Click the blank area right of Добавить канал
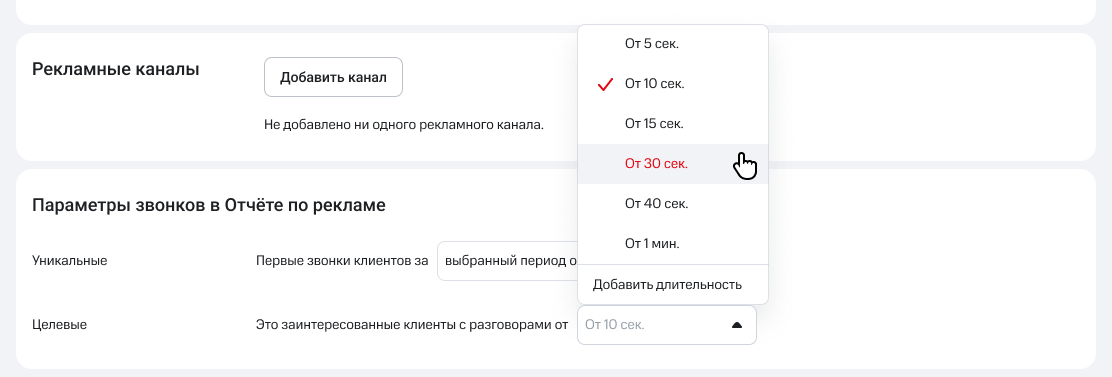 489,77
